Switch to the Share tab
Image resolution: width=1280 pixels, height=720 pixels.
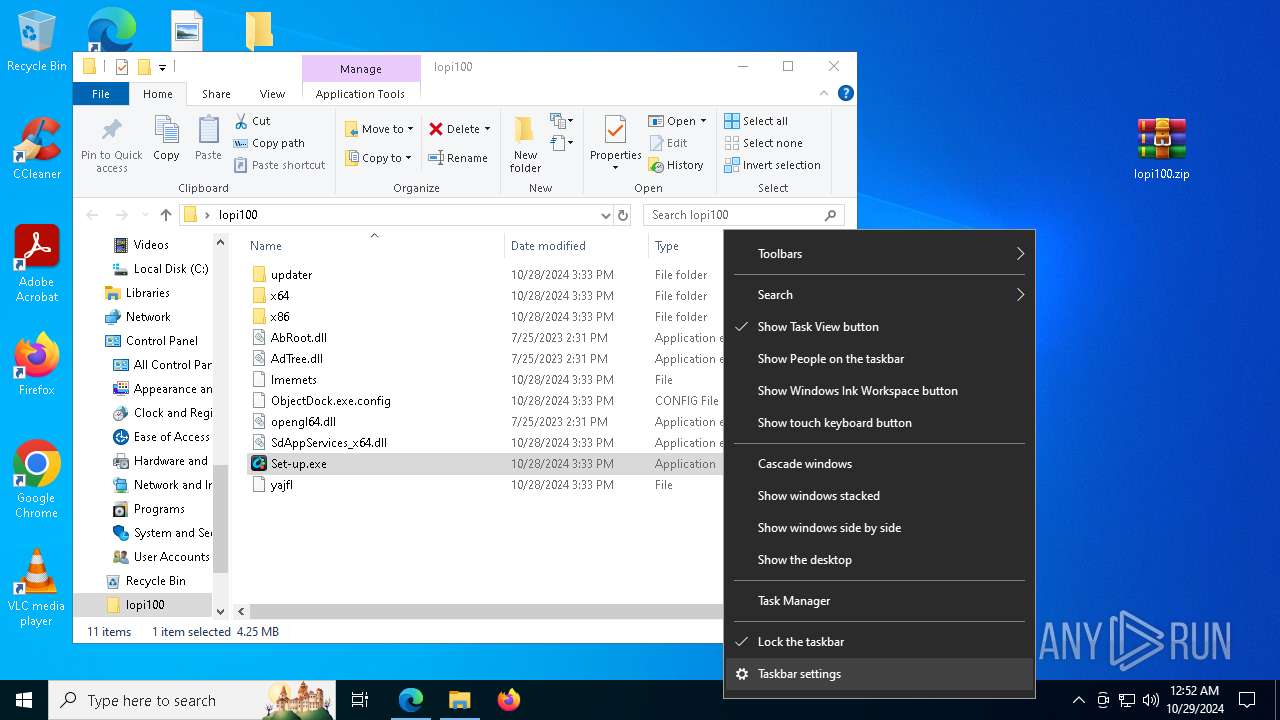pos(216,94)
